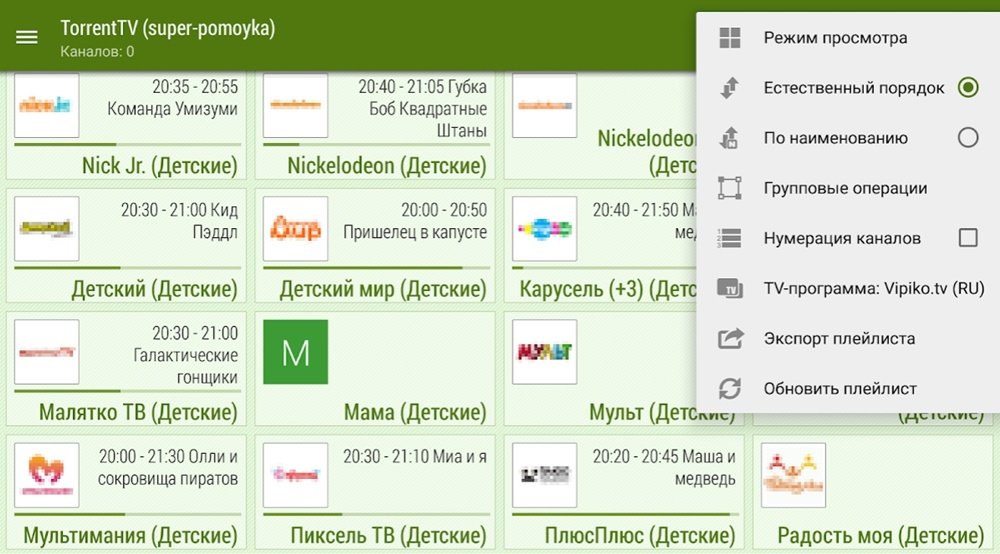Open the Малятко ТВ channel logo
The image size is (1000, 554).
point(47,352)
